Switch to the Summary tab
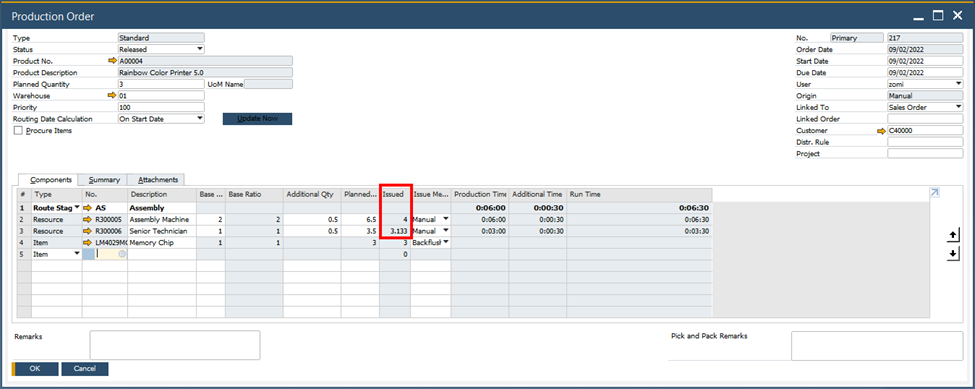This screenshot has width=975, height=389. point(104,180)
